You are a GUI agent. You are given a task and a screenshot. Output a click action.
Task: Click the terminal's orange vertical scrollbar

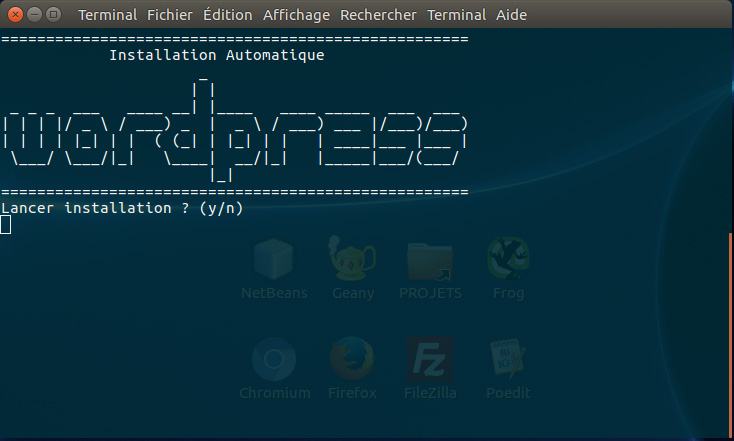coord(730,334)
